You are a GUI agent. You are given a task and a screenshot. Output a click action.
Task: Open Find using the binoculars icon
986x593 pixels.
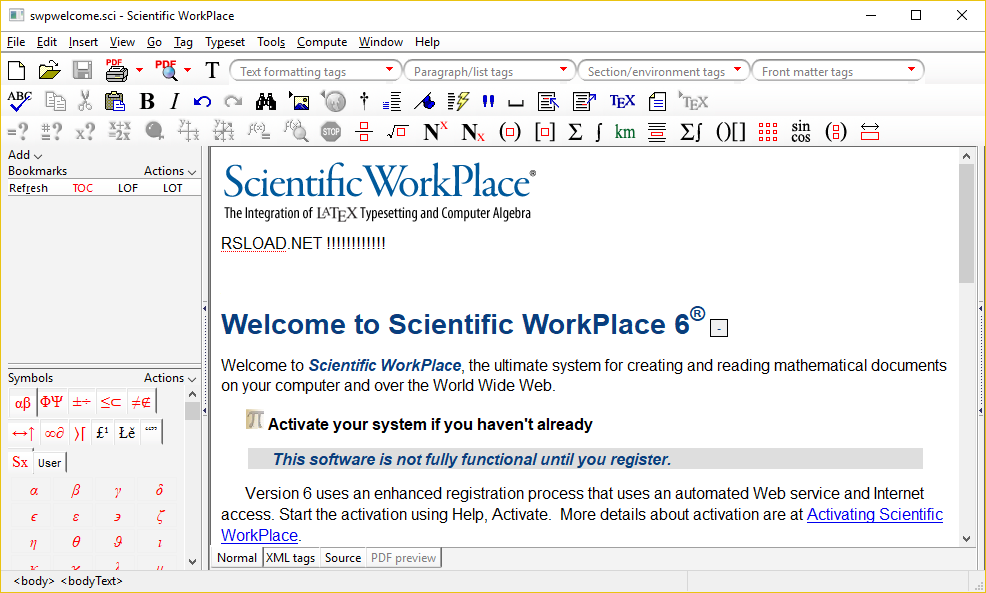(265, 101)
